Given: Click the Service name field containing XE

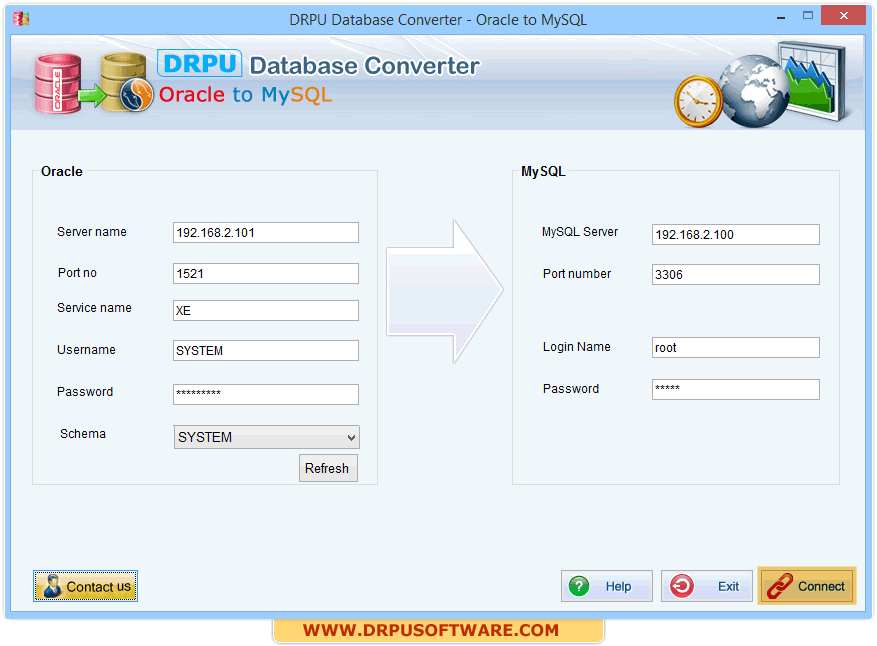Looking at the screenshot, I should click(266, 310).
